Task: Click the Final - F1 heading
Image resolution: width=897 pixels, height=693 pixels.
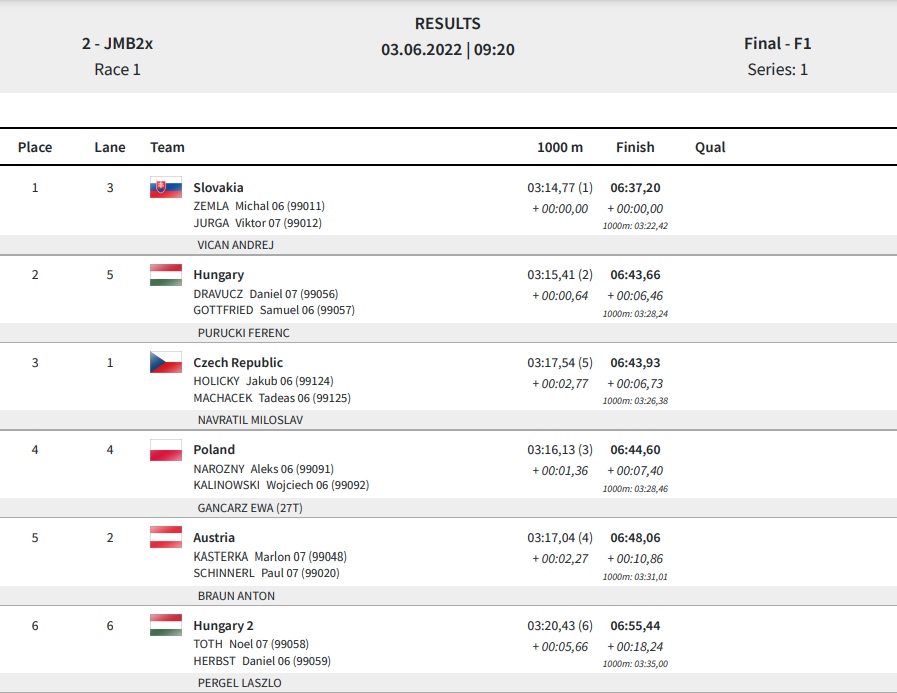Action: click(x=777, y=43)
